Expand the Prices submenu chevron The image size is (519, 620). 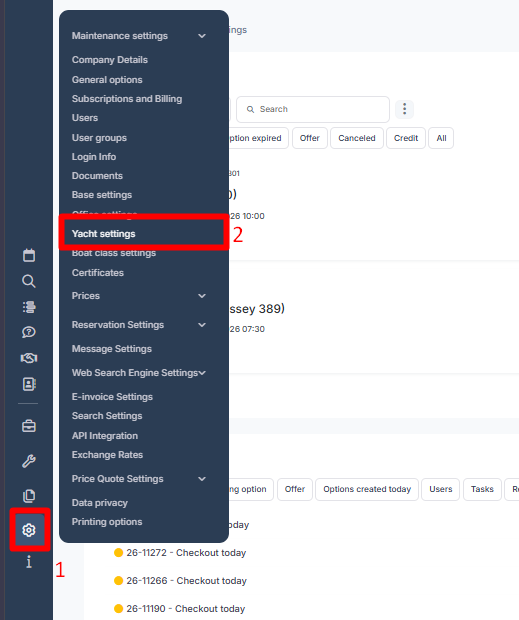[x=202, y=296]
